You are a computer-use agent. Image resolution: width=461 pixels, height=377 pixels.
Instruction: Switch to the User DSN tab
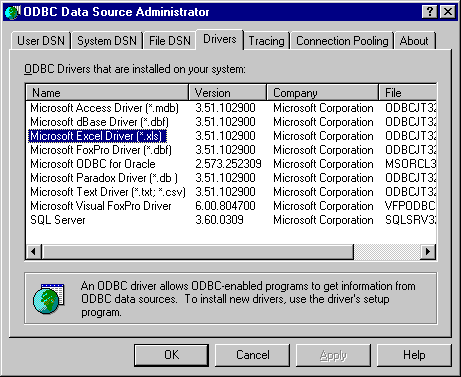(x=41, y=41)
